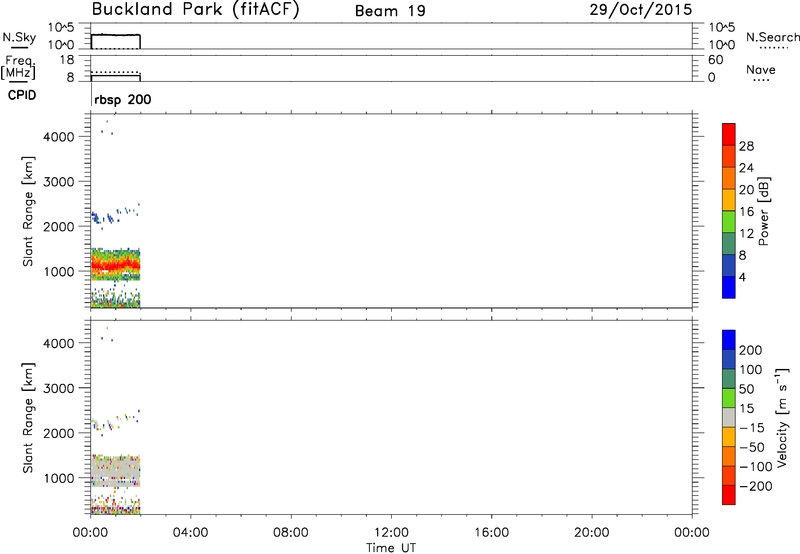
Task: Click the '18' frequency axis tick label
Action: (67, 60)
